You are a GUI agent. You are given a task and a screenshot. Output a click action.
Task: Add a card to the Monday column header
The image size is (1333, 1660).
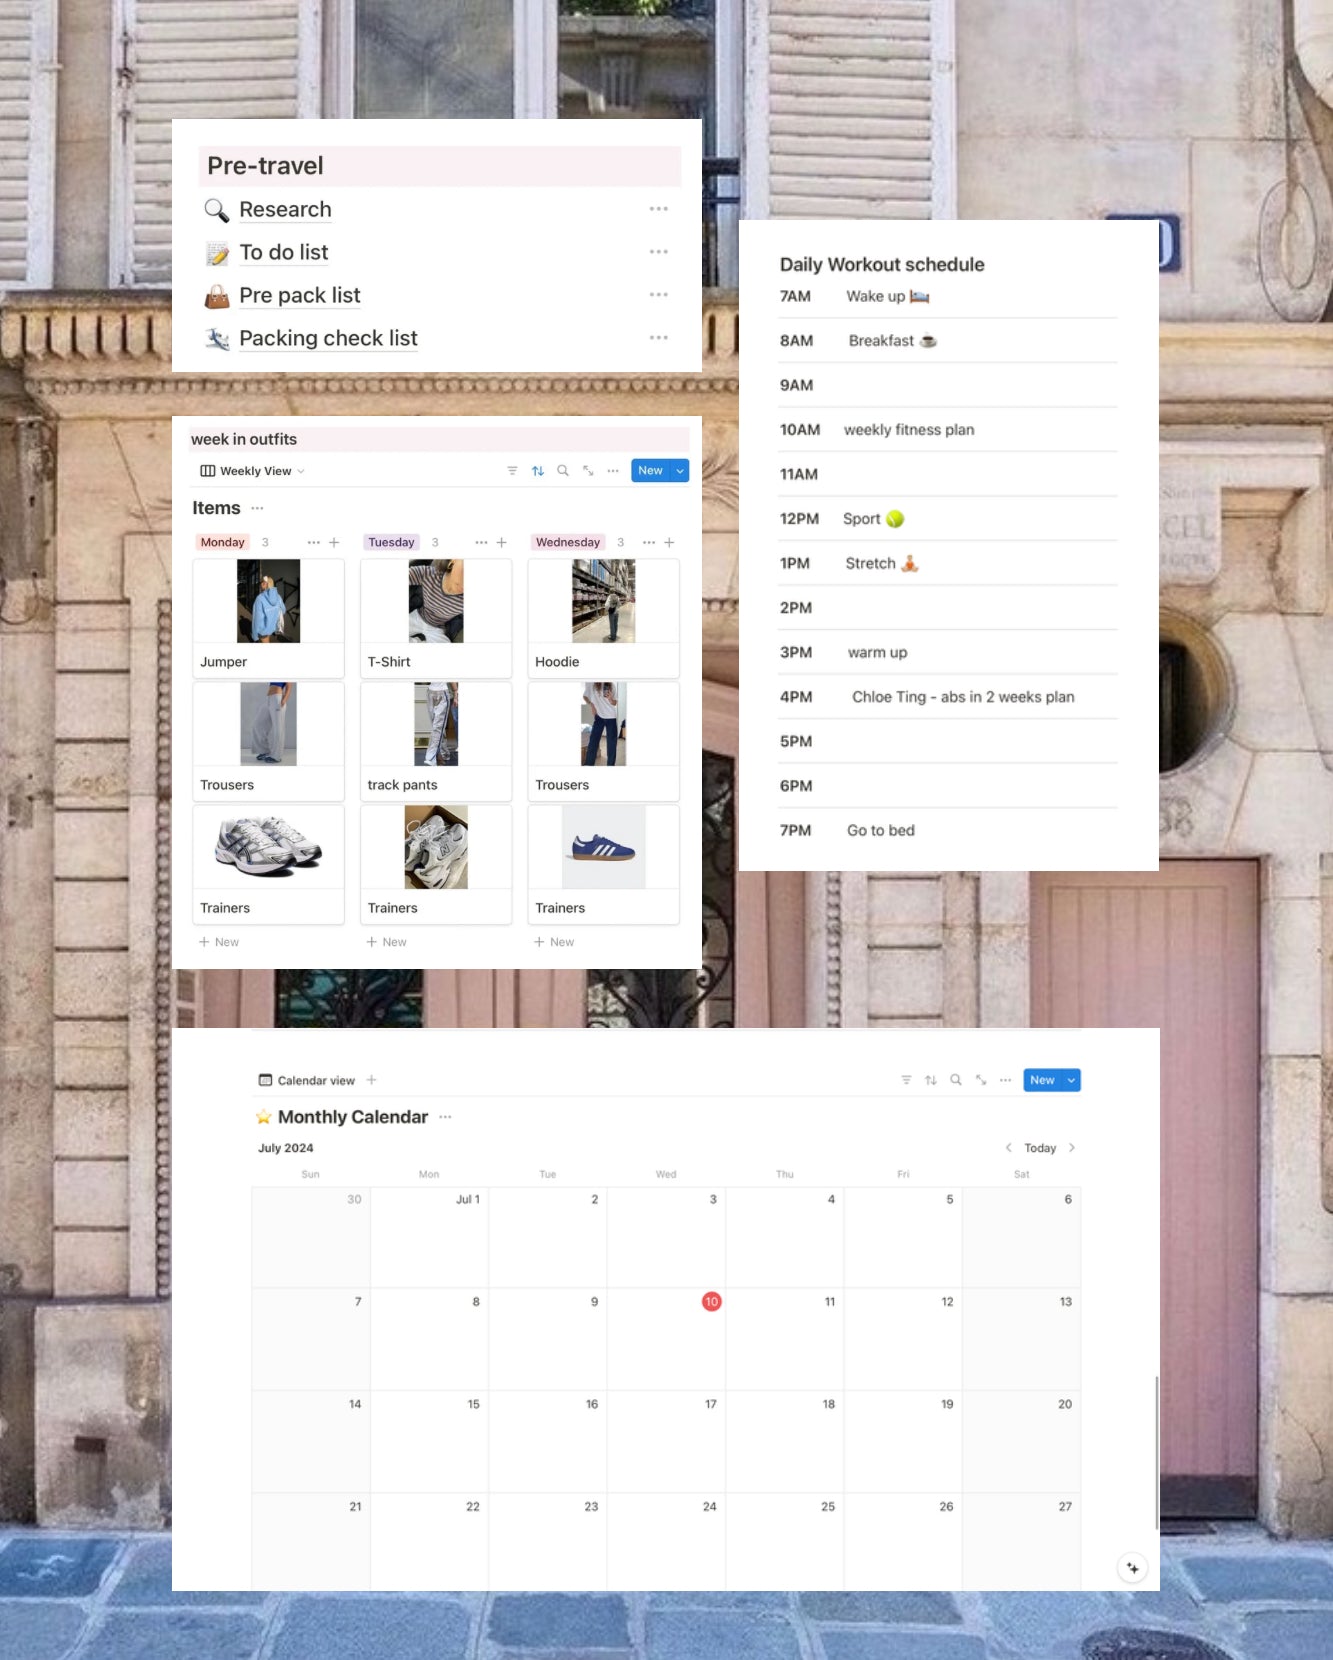[334, 542]
